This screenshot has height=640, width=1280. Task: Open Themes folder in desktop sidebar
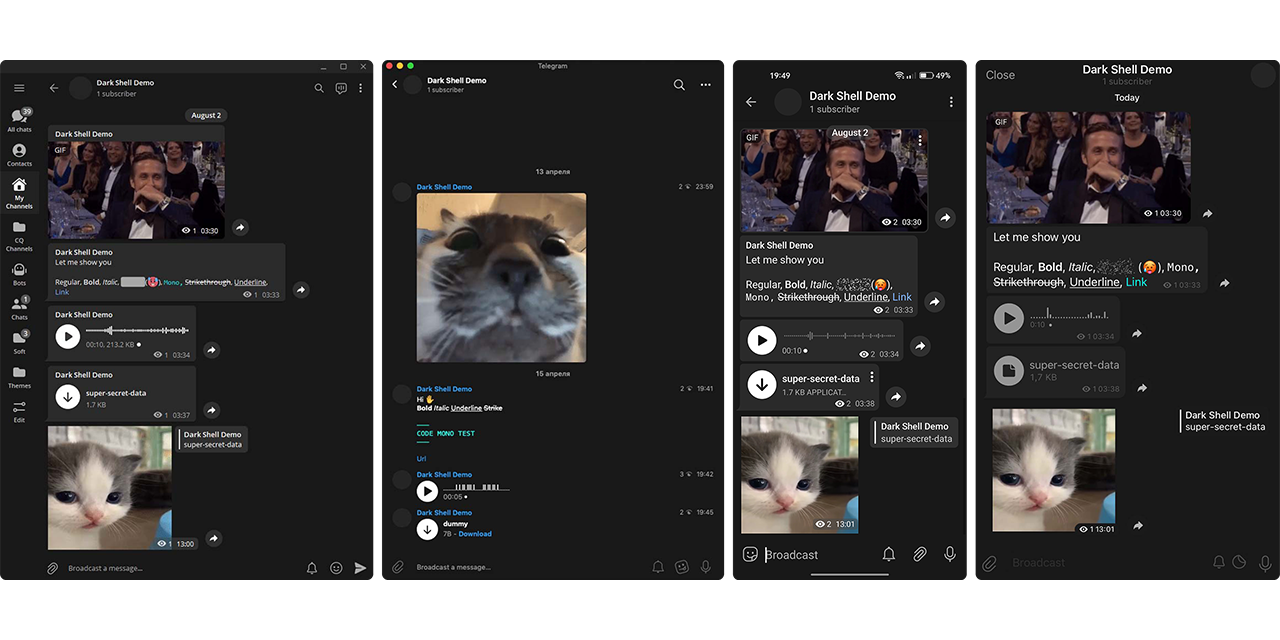pyautogui.click(x=19, y=377)
